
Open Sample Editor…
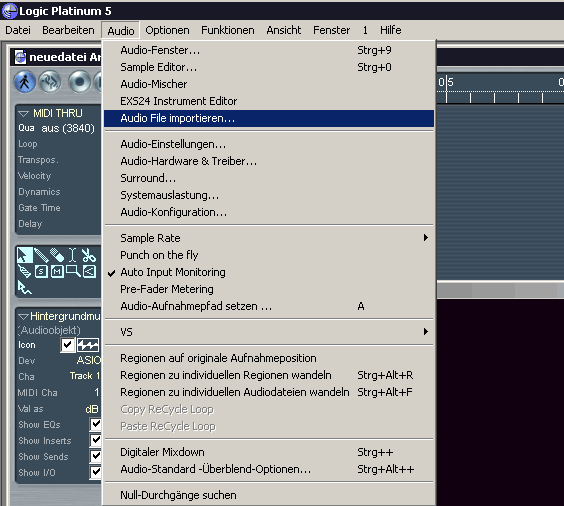[x=269, y=67]
